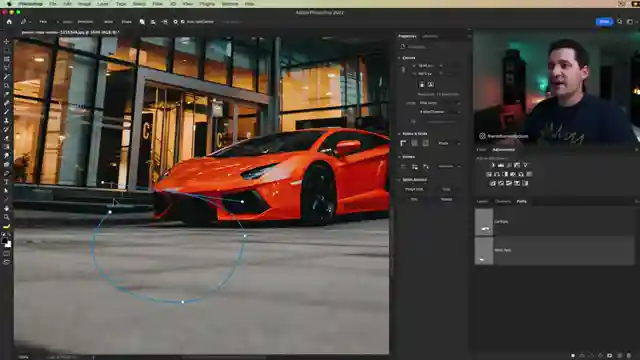Switch to the Channels tab

tap(503, 201)
